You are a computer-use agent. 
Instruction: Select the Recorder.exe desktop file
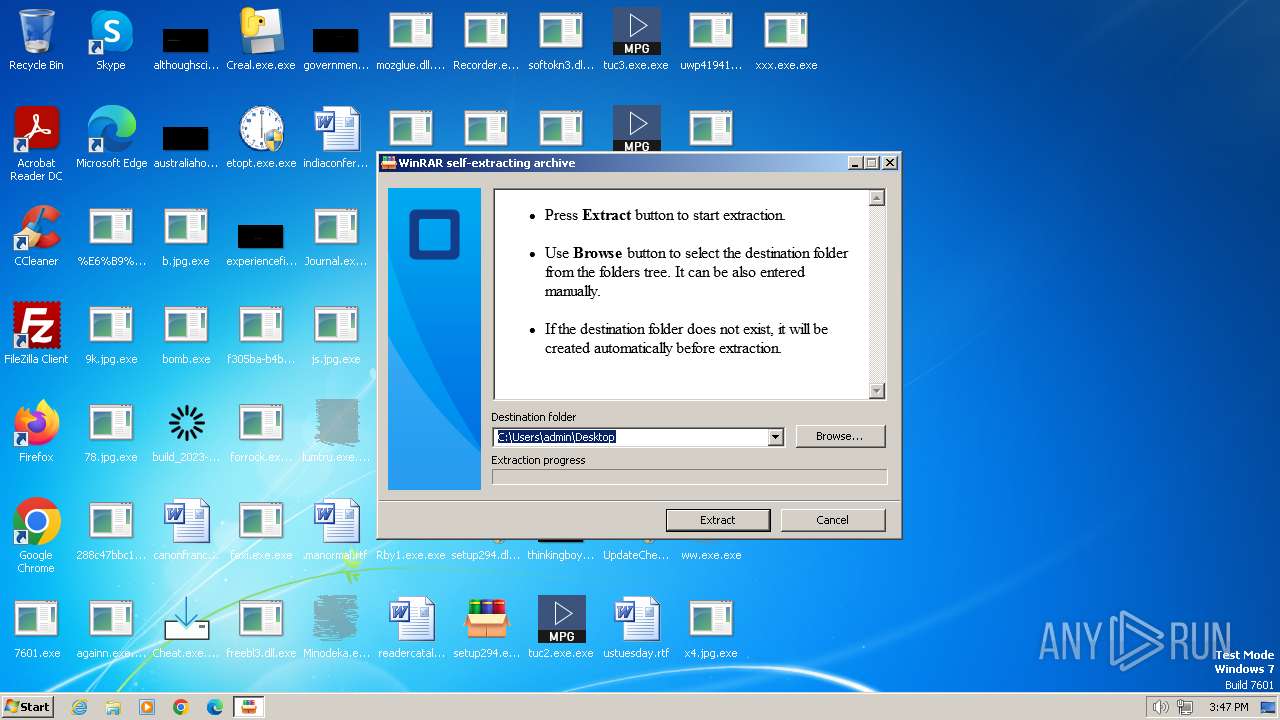coord(486,40)
